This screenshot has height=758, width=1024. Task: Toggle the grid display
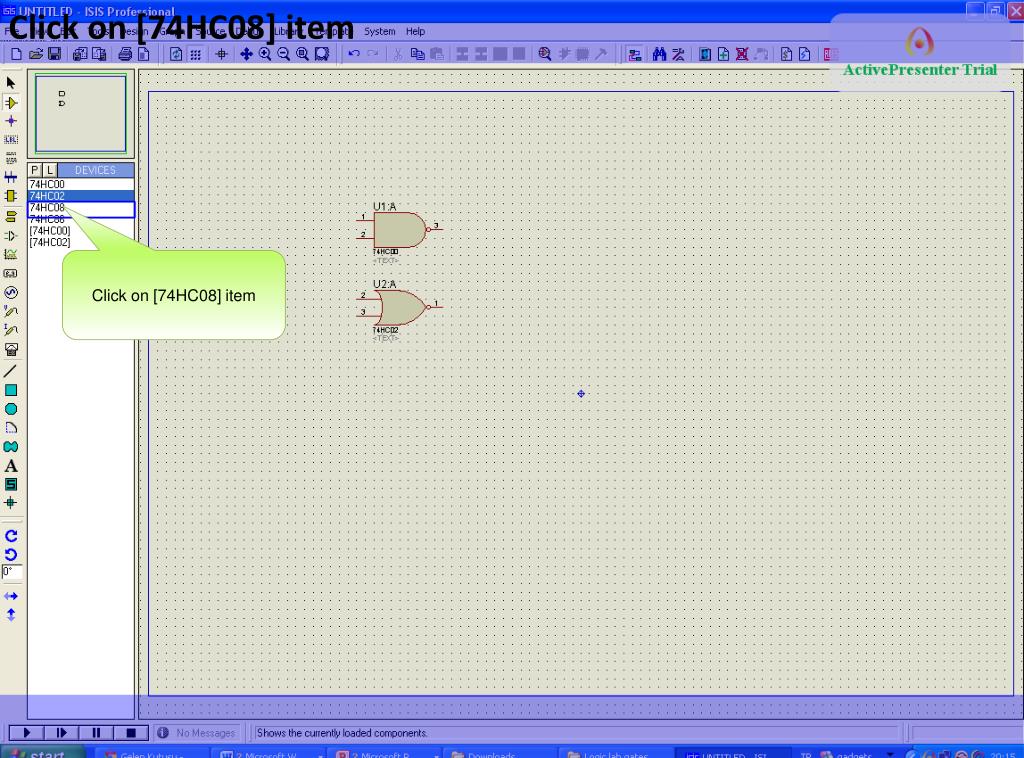point(195,54)
